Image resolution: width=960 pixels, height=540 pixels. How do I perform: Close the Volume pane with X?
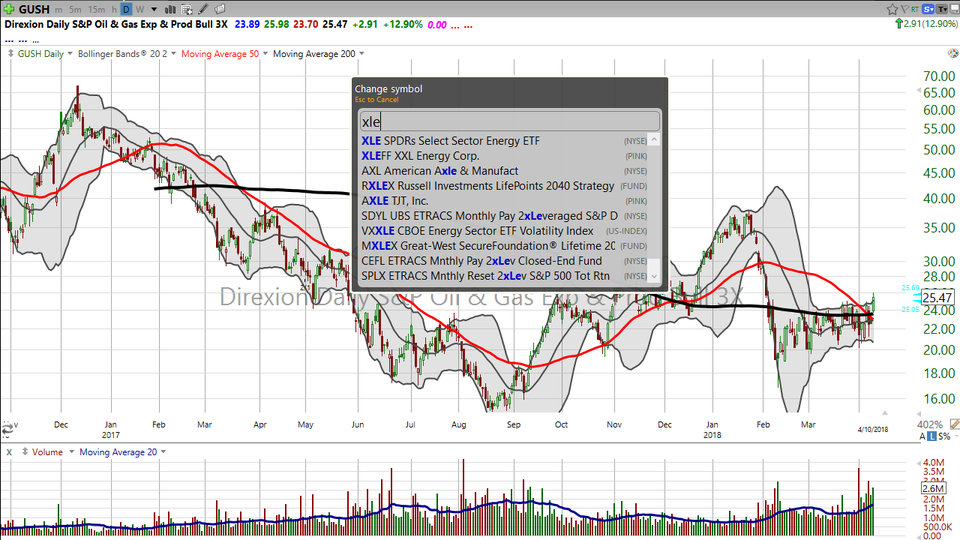(x=9, y=452)
